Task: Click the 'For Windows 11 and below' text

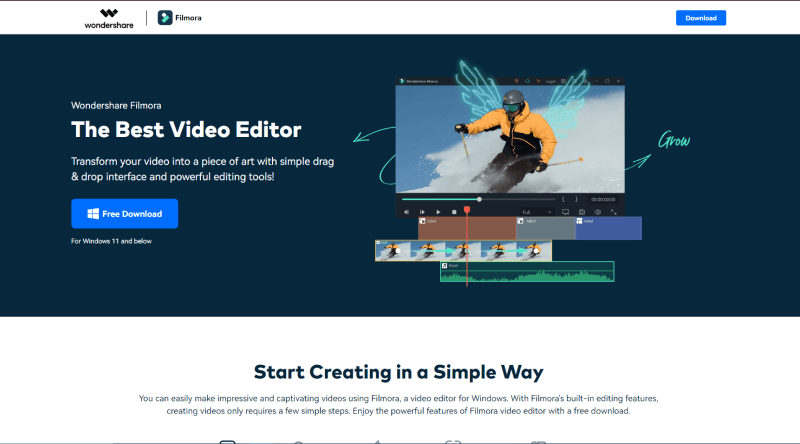Action: [111, 241]
